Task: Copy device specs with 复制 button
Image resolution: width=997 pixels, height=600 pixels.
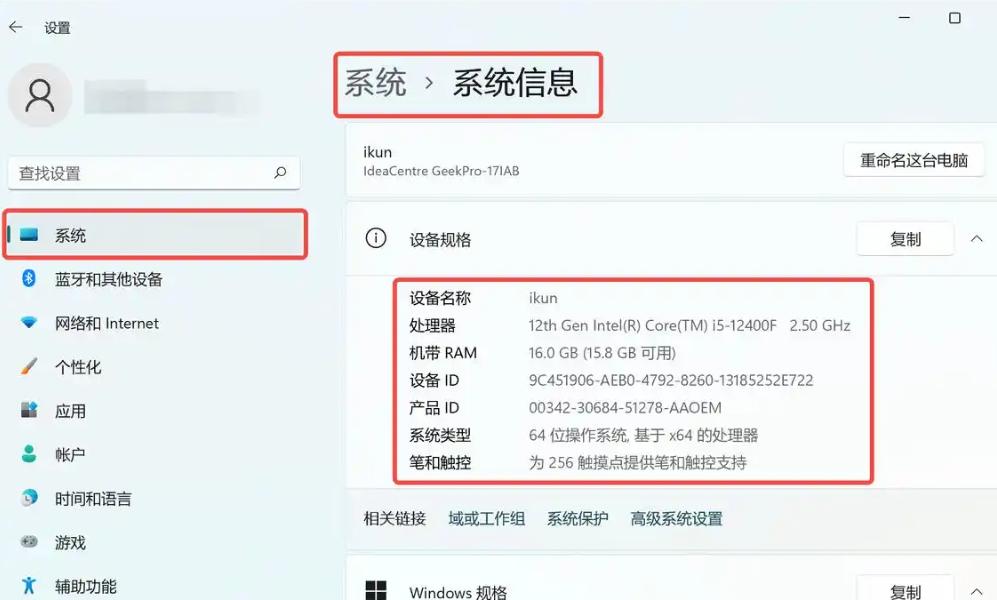Action: click(905, 239)
